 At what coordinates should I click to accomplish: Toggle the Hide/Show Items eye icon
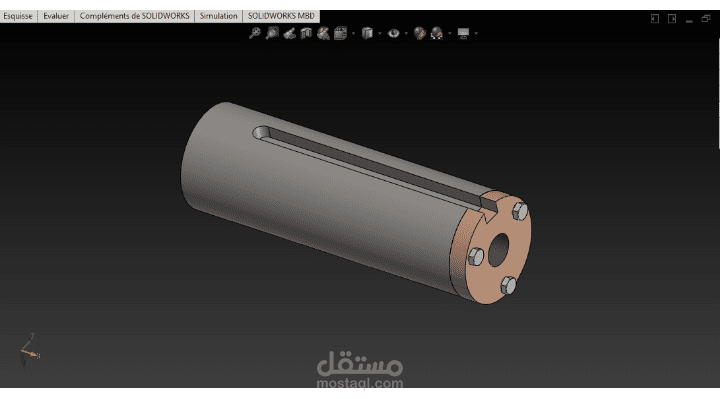coord(394,33)
